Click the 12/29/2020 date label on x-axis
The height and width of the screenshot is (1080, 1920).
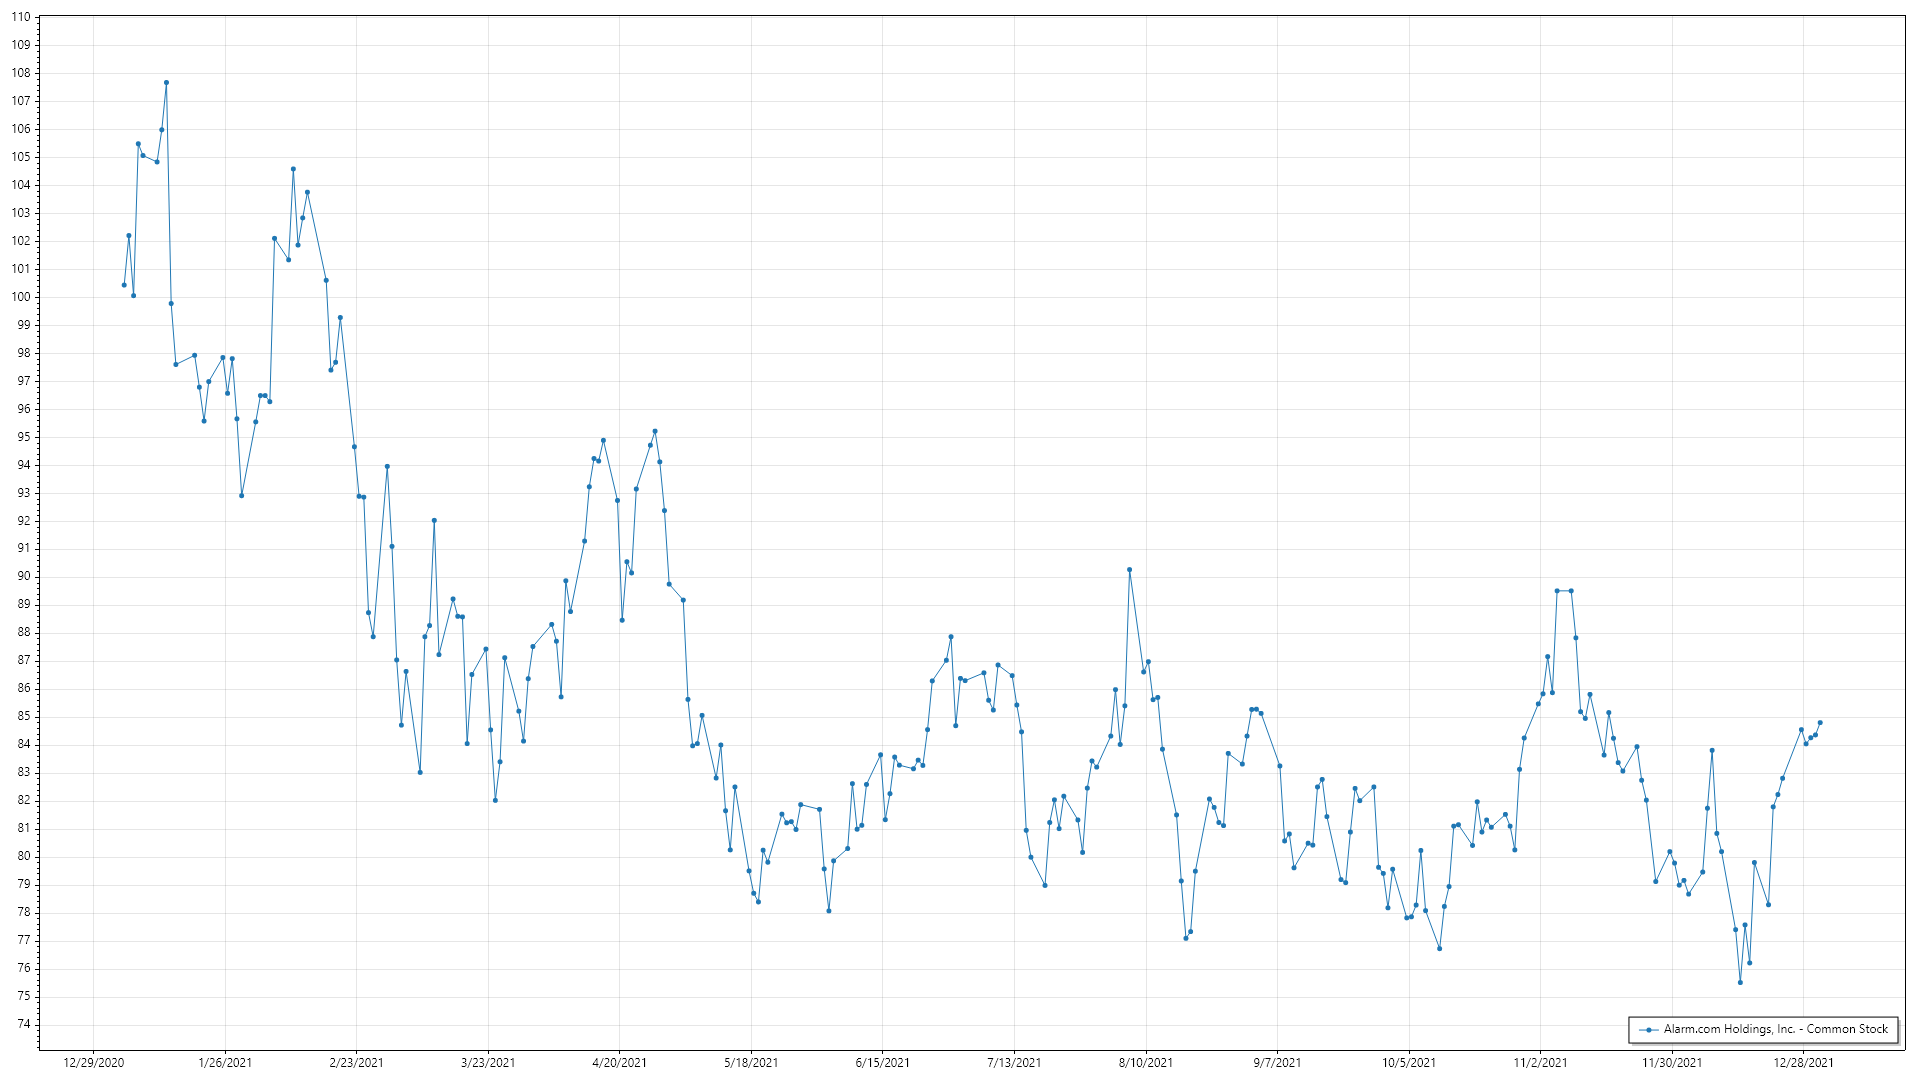click(94, 1062)
